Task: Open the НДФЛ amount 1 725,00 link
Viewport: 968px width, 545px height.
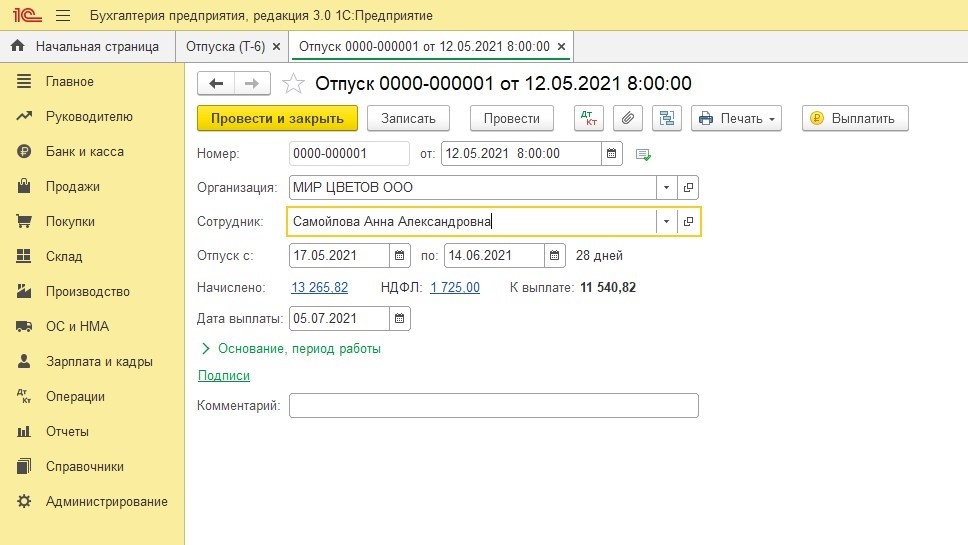Action: pos(455,288)
